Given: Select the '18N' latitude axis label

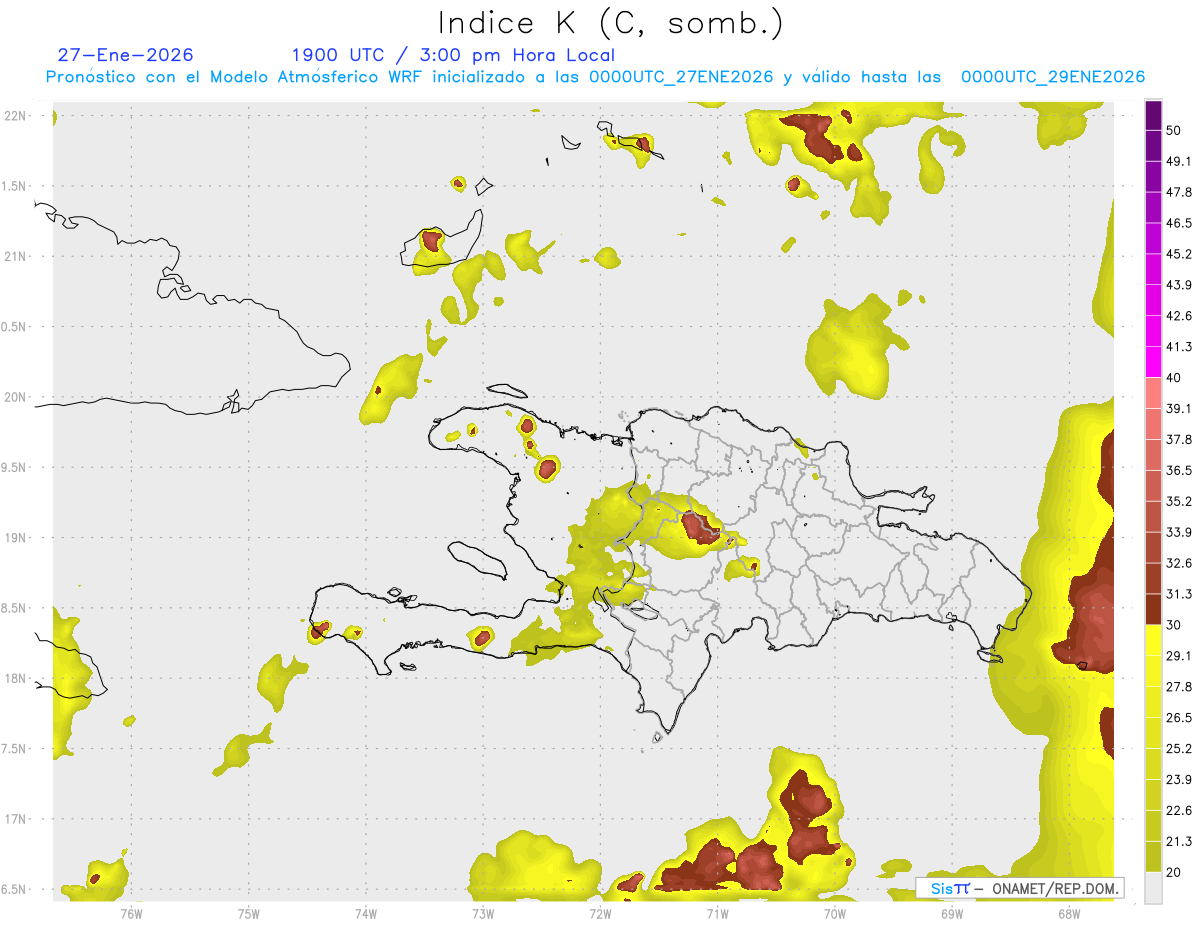Looking at the screenshot, I should (x=15, y=679).
